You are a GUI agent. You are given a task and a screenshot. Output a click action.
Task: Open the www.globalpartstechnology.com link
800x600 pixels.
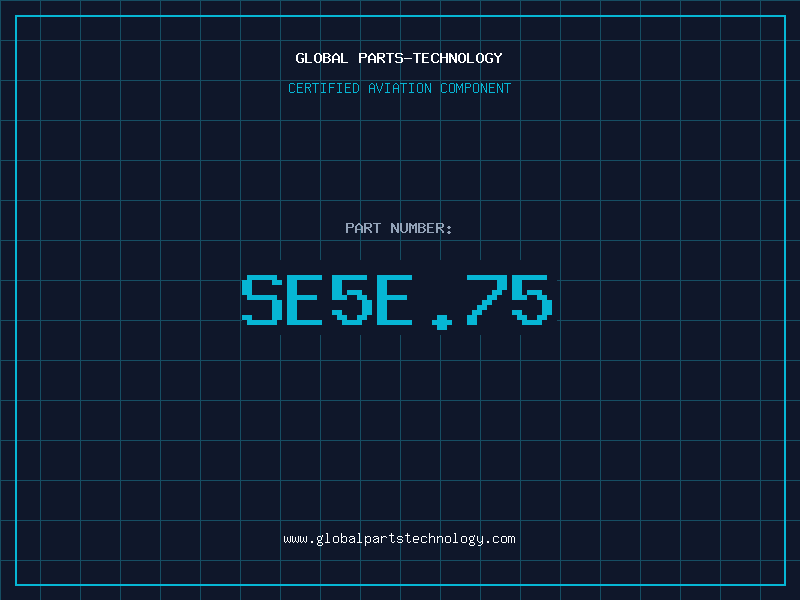click(x=399, y=539)
